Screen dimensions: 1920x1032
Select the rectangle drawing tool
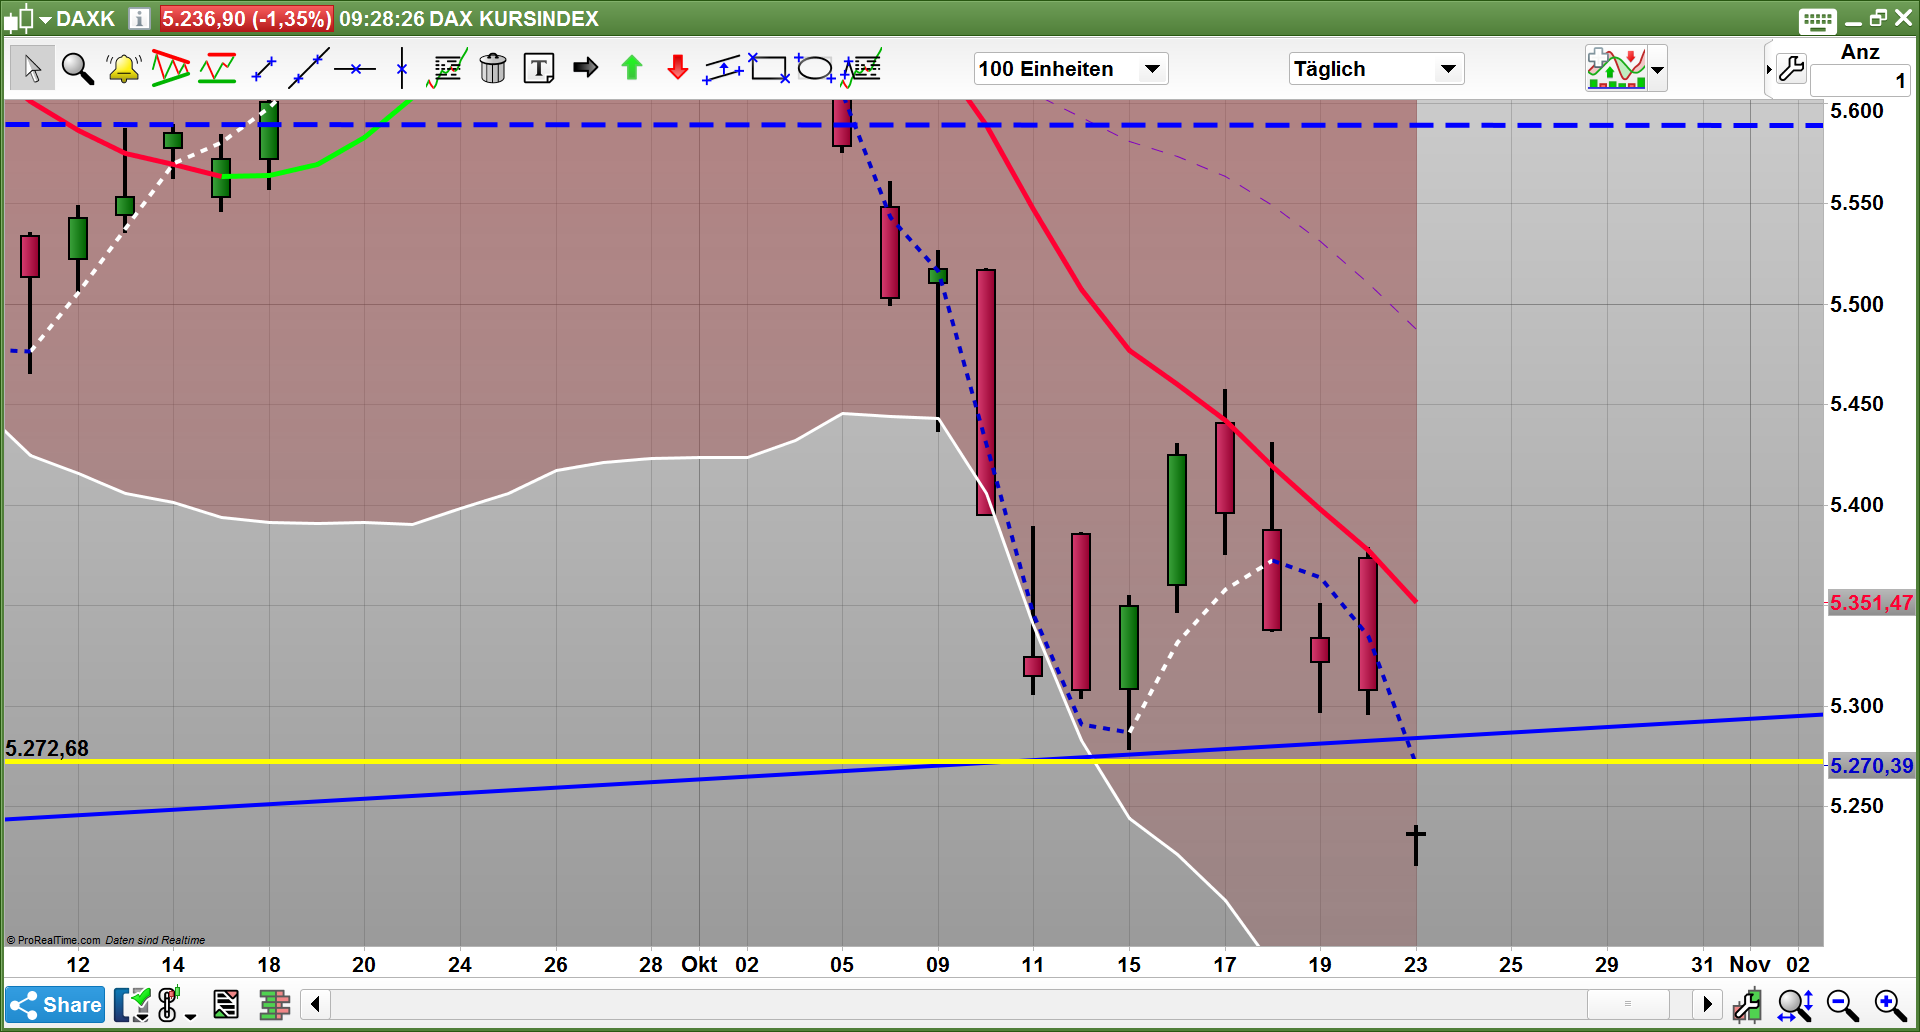(769, 67)
